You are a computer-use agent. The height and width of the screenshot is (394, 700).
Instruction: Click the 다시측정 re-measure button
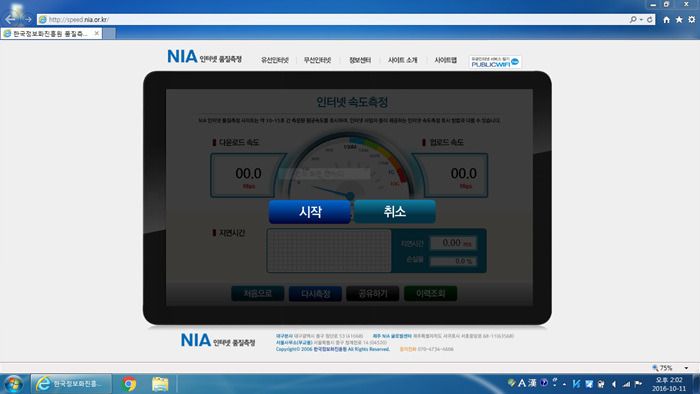point(315,294)
